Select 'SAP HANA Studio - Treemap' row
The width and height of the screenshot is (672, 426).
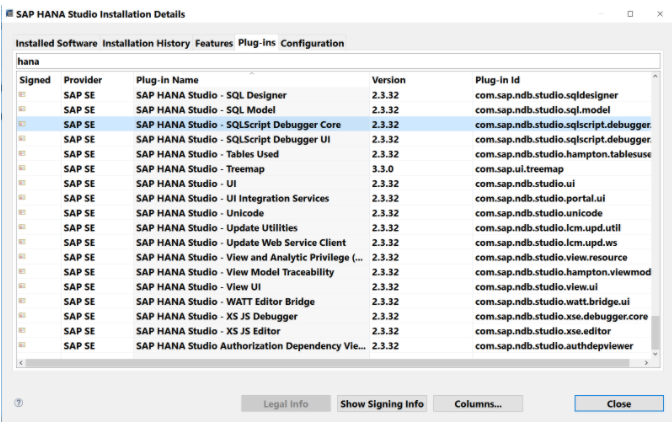click(334, 169)
